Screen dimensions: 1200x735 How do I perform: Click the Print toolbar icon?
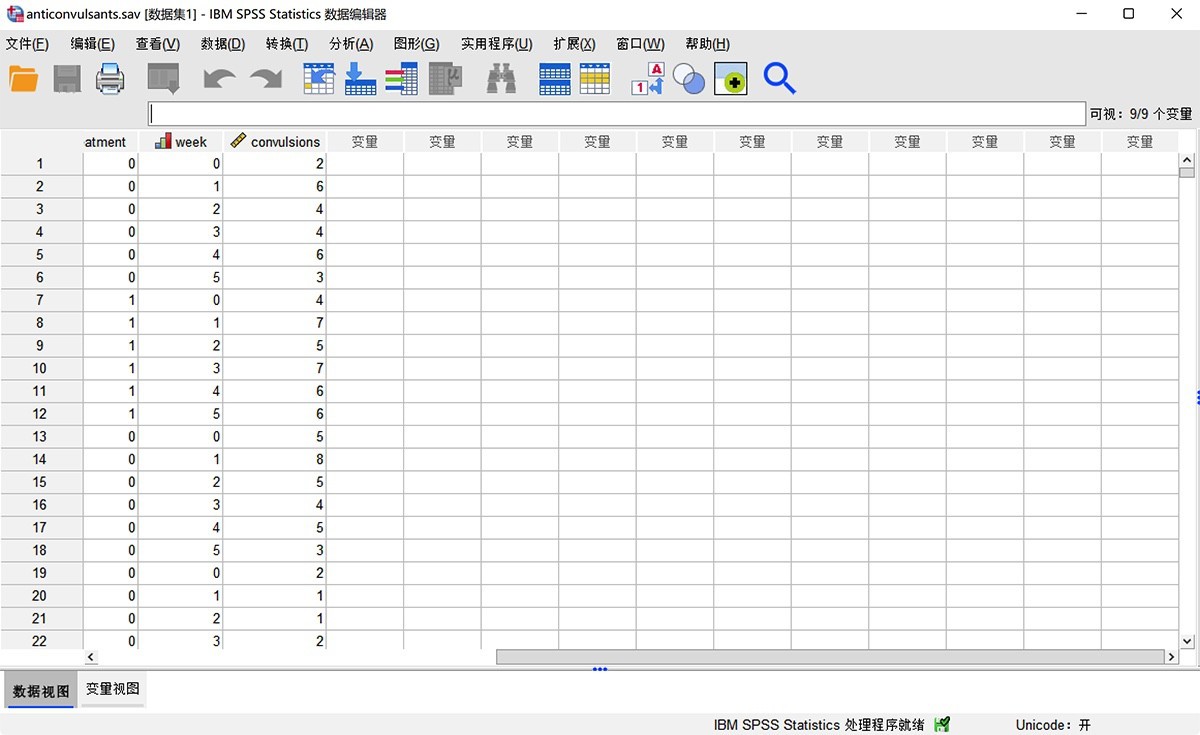pyautogui.click(x=110, y=77)
